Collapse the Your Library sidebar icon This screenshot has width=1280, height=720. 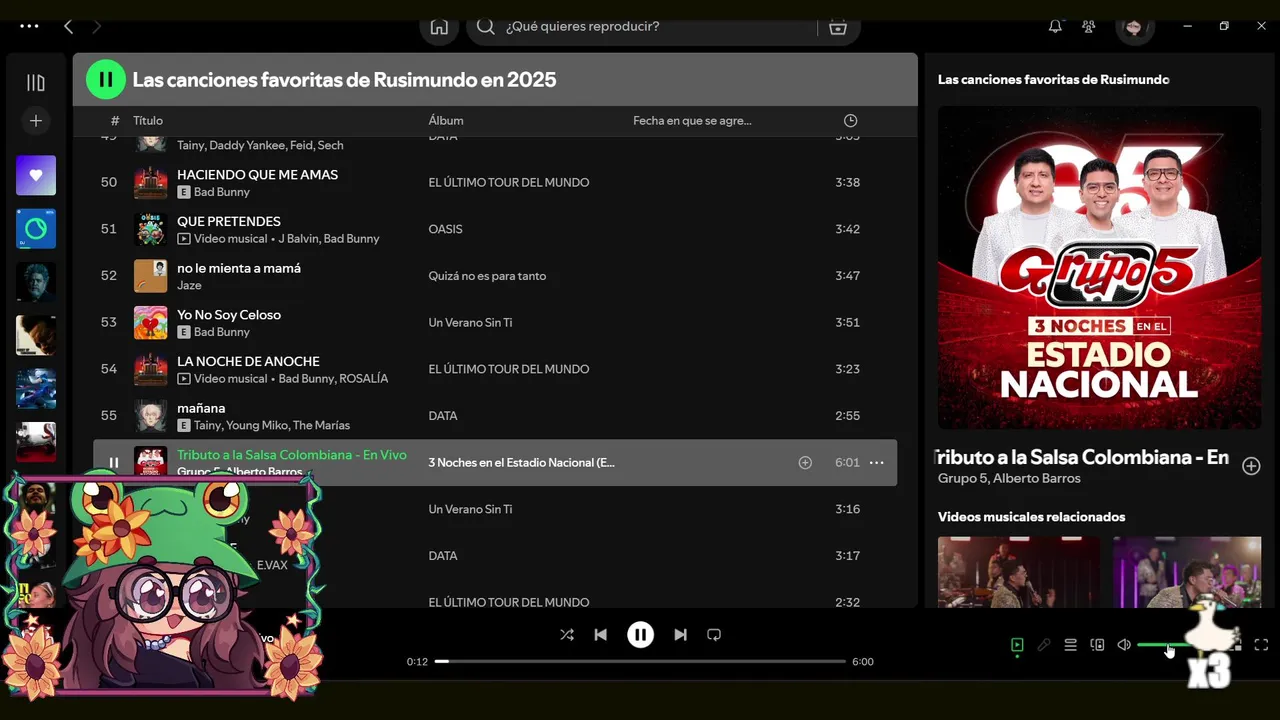click(36, 83)
